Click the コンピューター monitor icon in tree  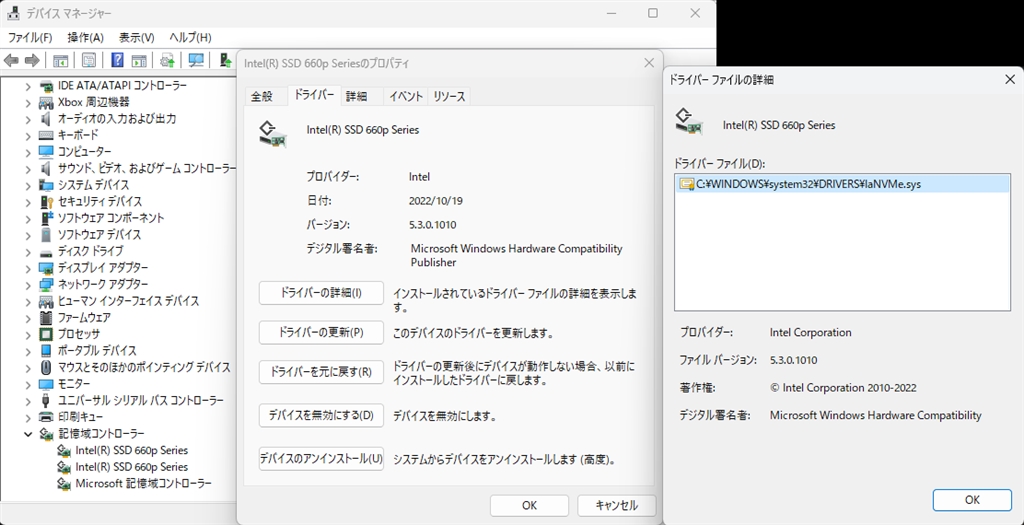pyautogui.click(x=46, y=152)
